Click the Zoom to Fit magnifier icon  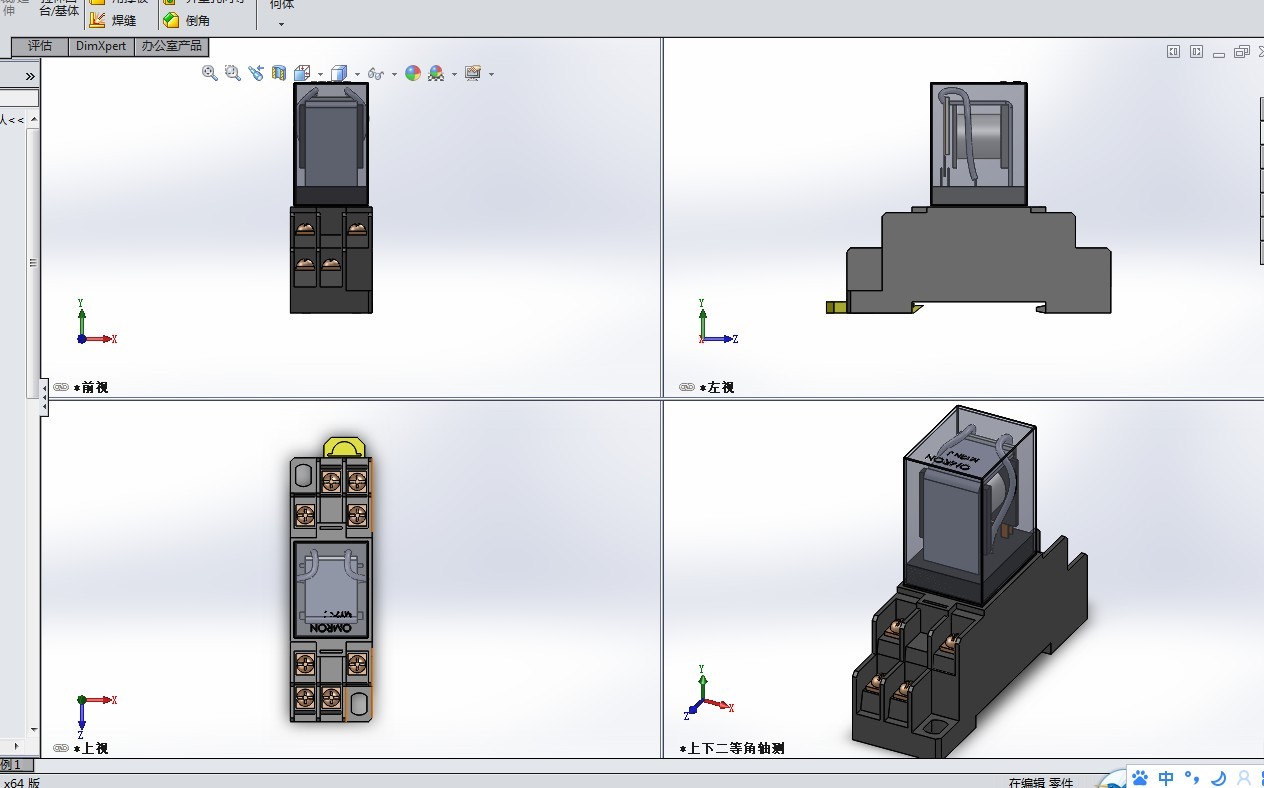[210, 73]
